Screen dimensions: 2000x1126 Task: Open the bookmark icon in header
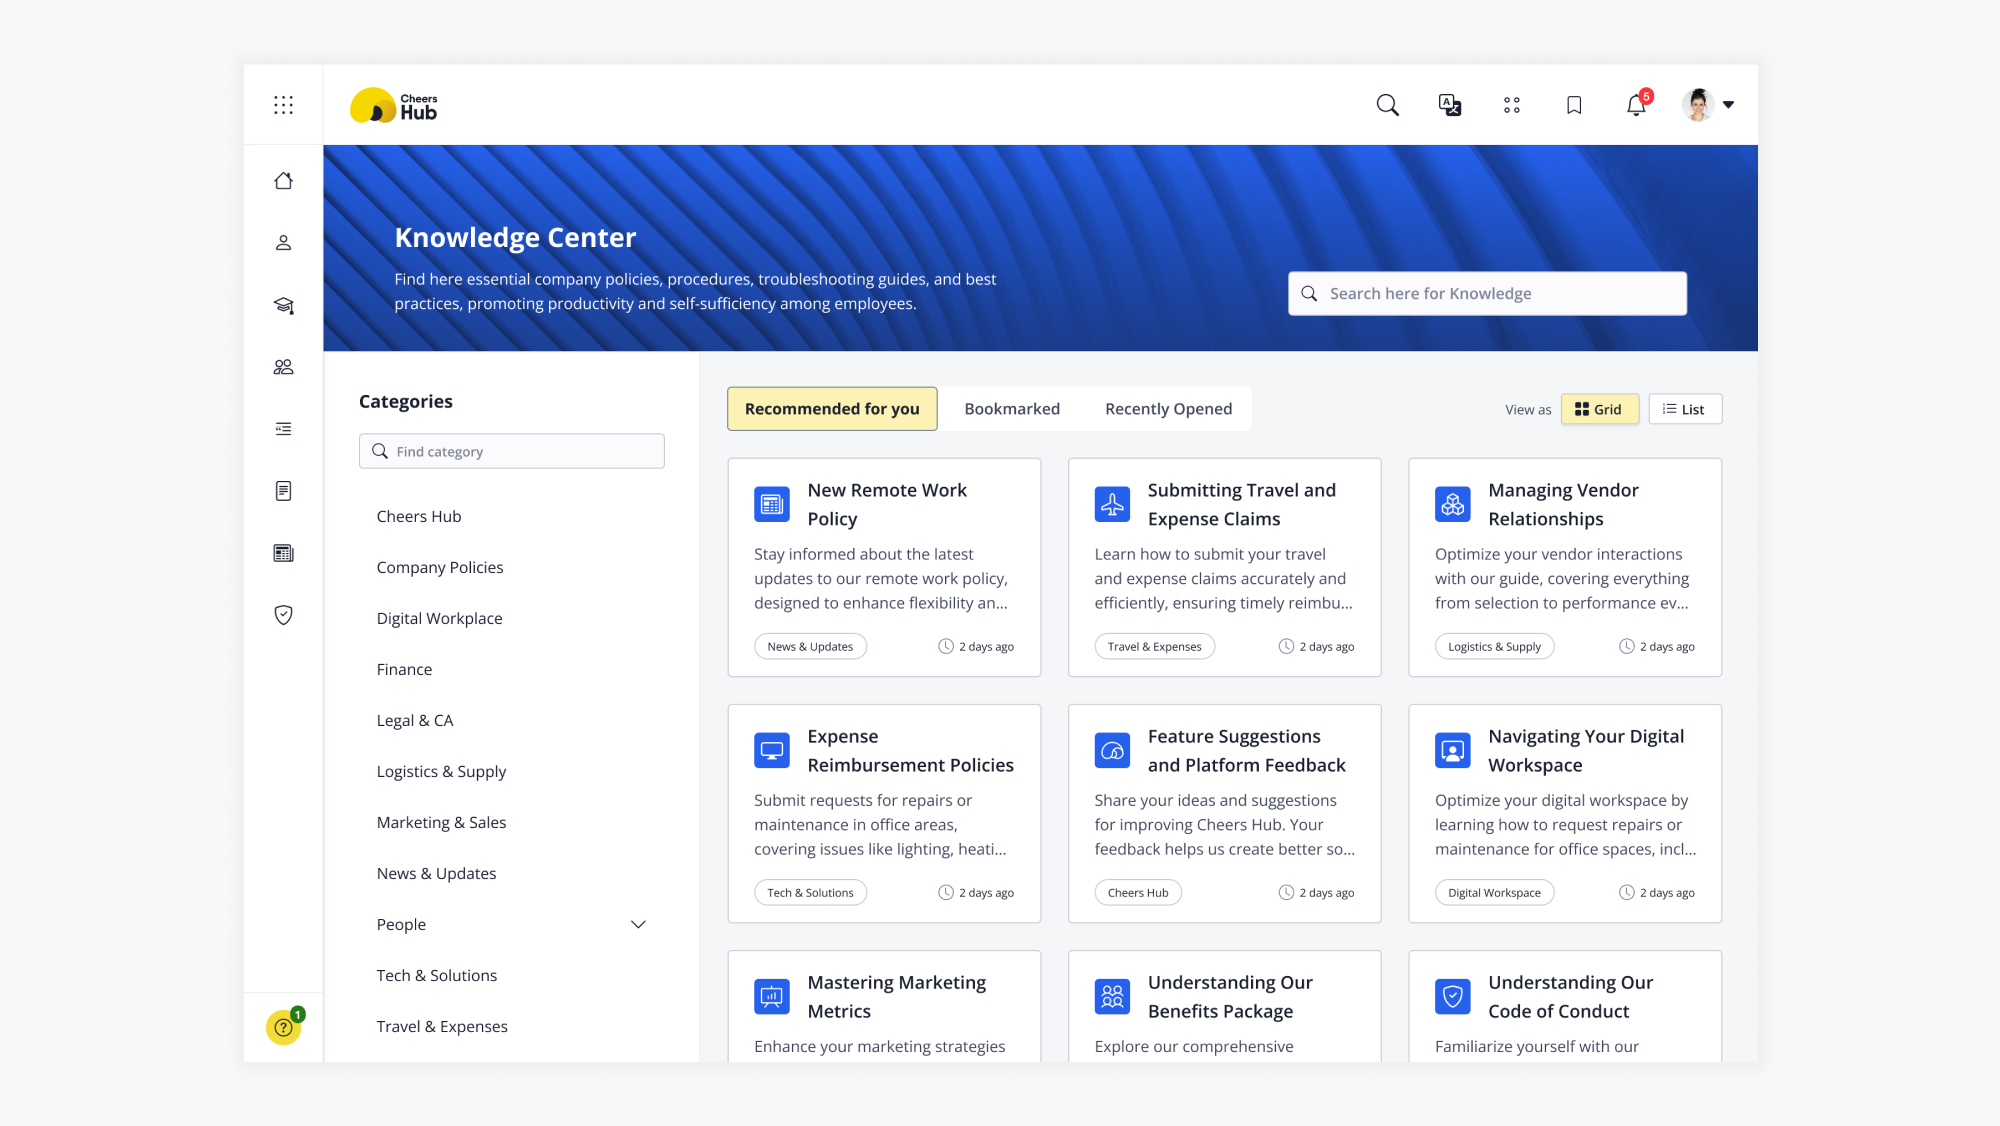tap(1574, 105)
